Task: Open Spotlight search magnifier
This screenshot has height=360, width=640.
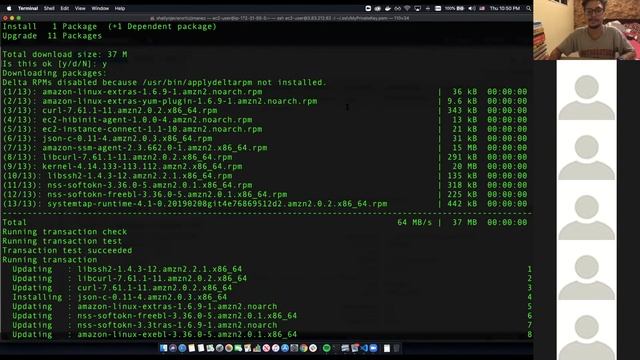Action: tap(529, 8)
